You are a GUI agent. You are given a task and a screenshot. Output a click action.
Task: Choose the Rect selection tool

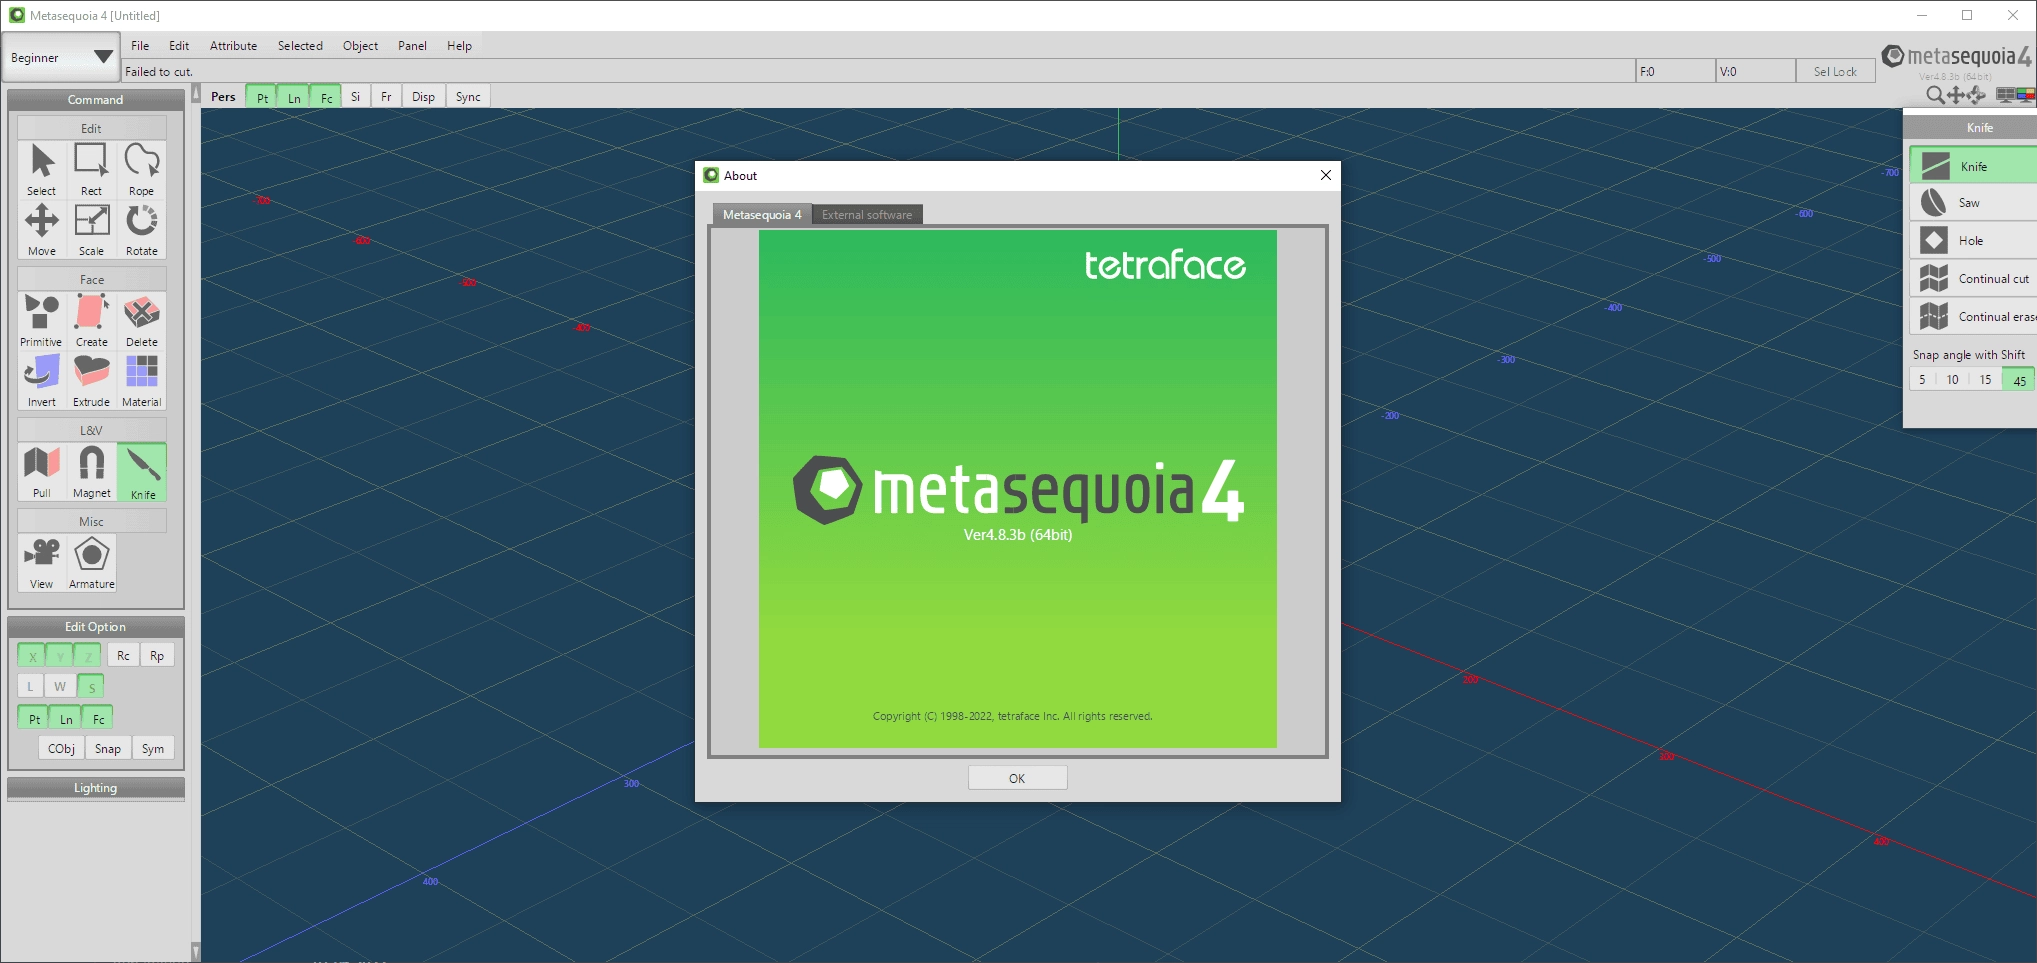[91, 169]
